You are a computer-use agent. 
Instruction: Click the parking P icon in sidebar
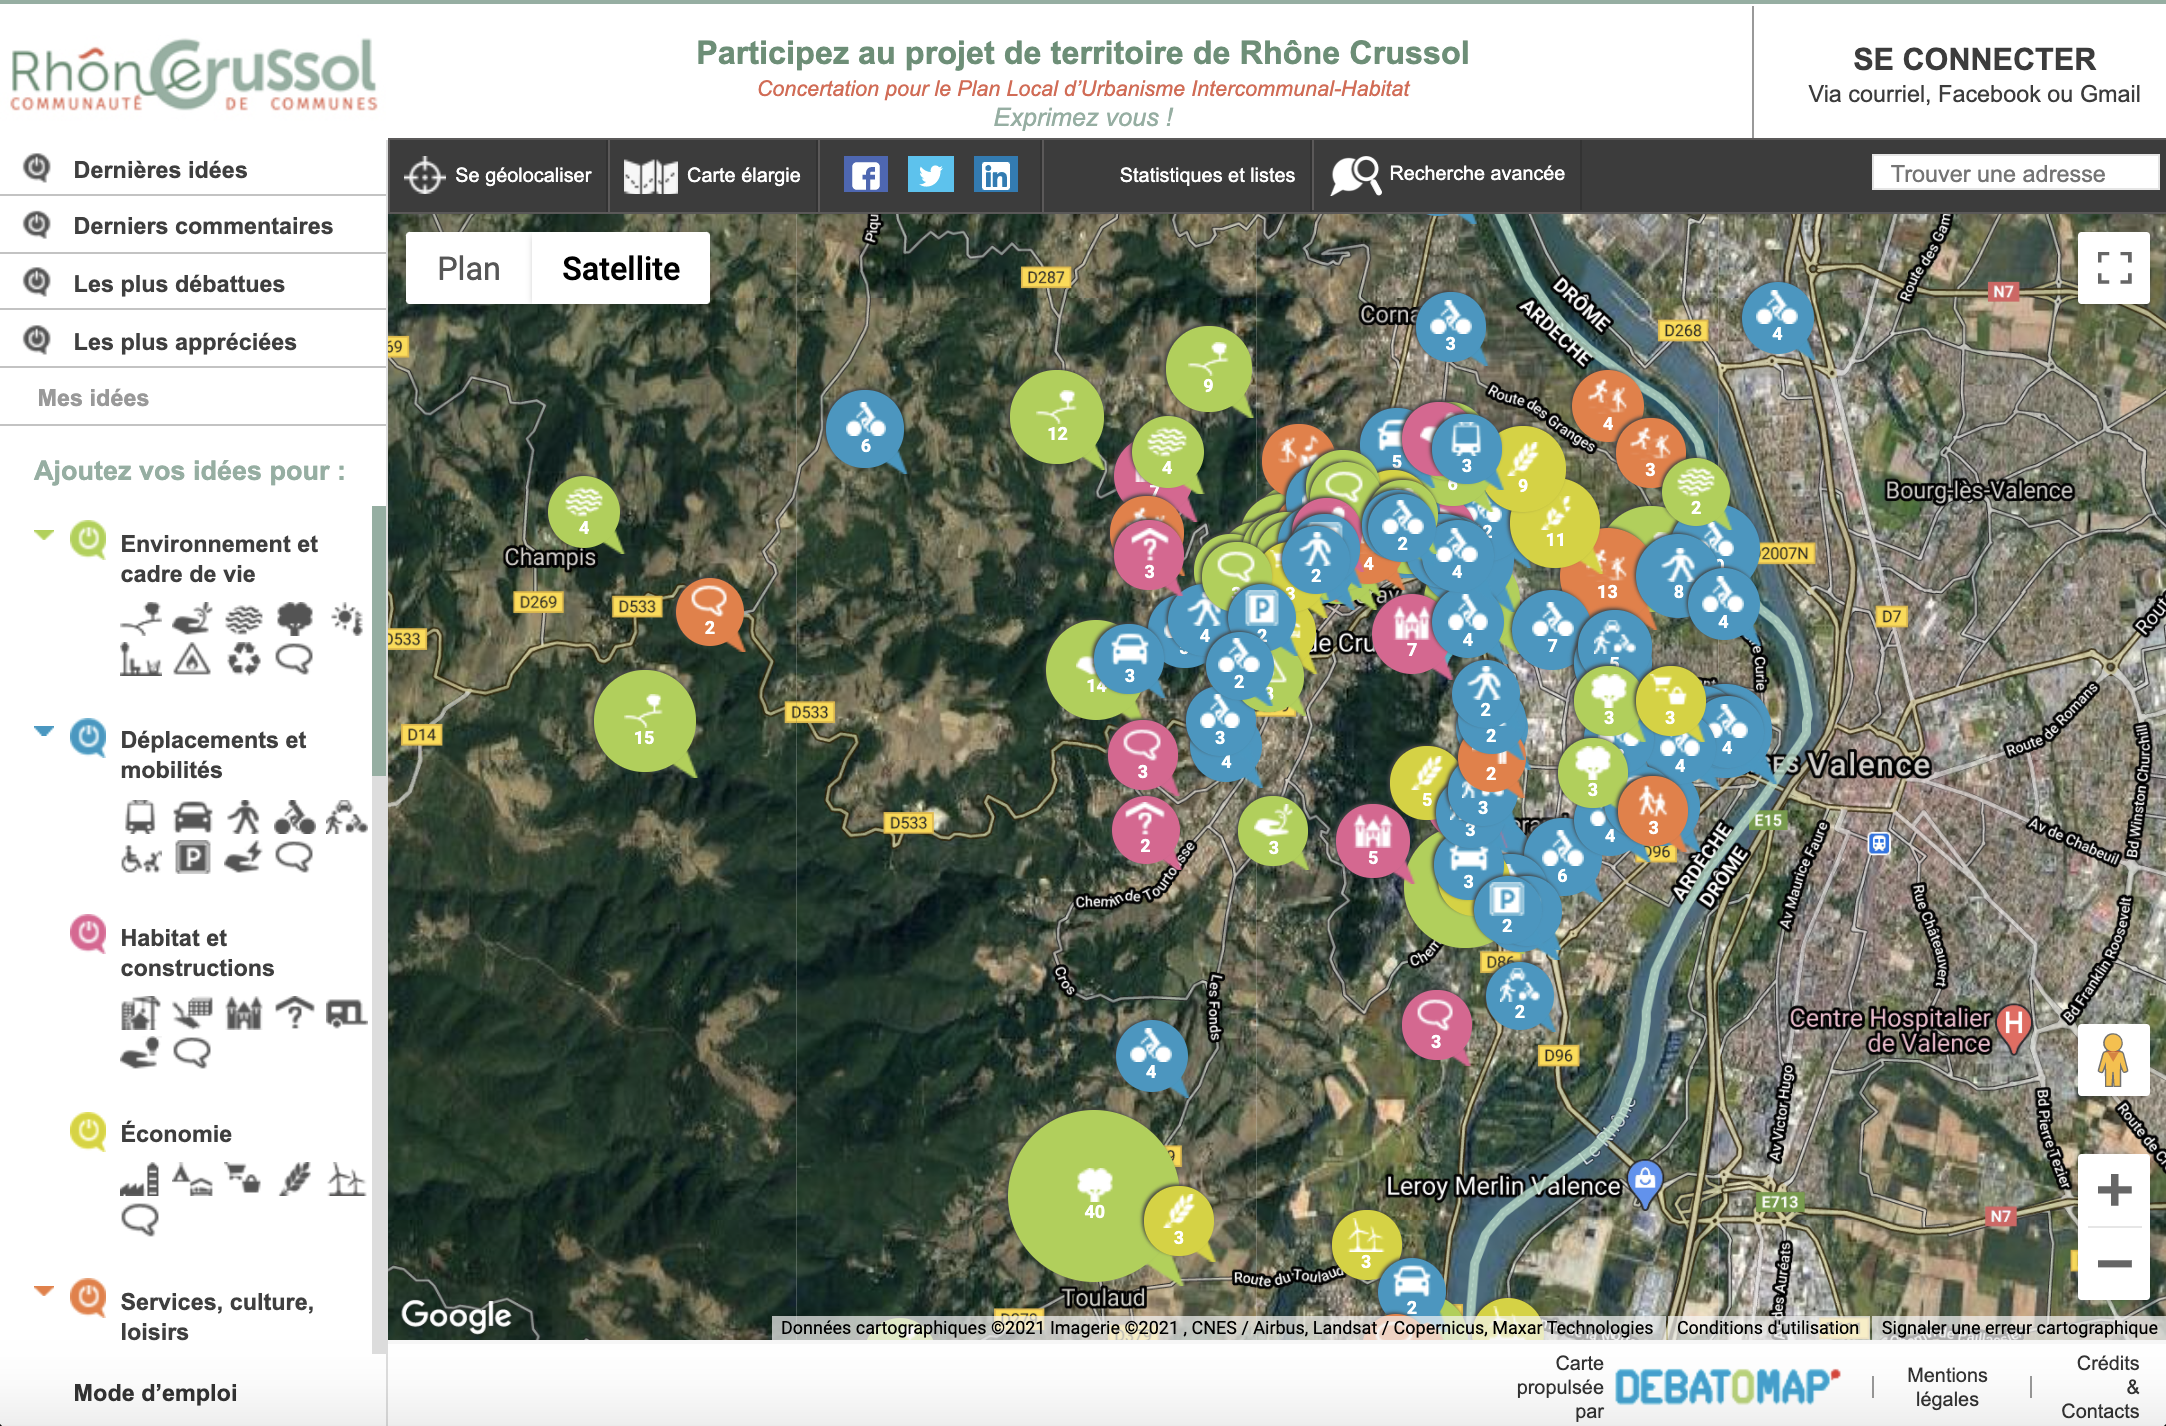pos(192,857)
